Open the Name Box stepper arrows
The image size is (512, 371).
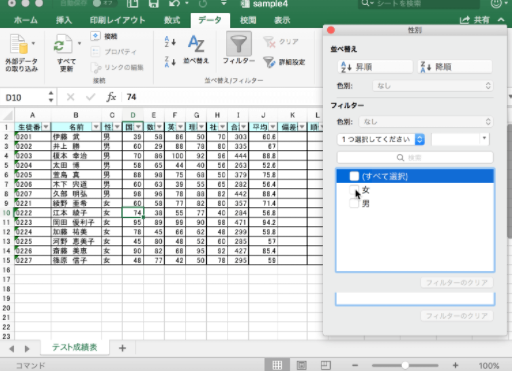[51, 97]
